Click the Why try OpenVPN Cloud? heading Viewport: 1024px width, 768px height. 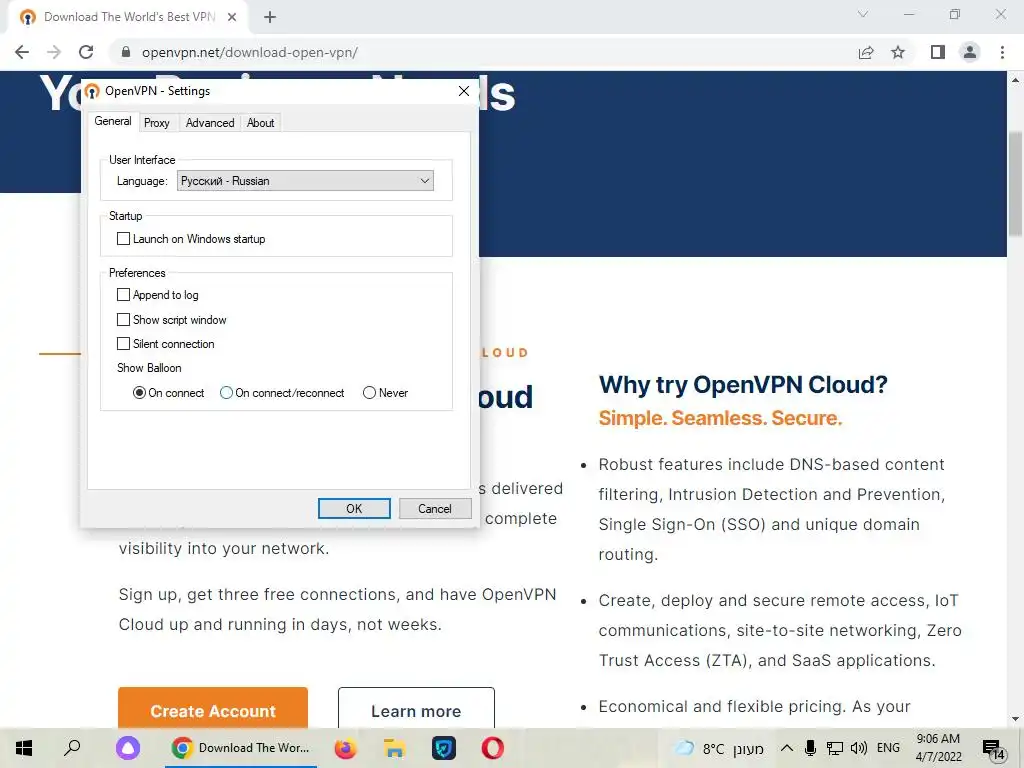click(x=743, y=385)
